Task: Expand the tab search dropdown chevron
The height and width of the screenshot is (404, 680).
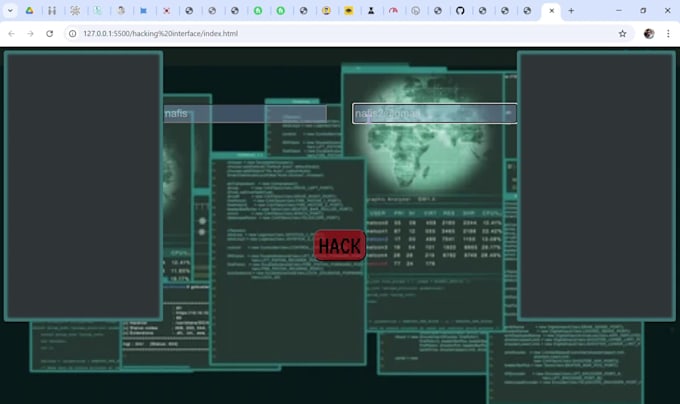Action: 10,10
